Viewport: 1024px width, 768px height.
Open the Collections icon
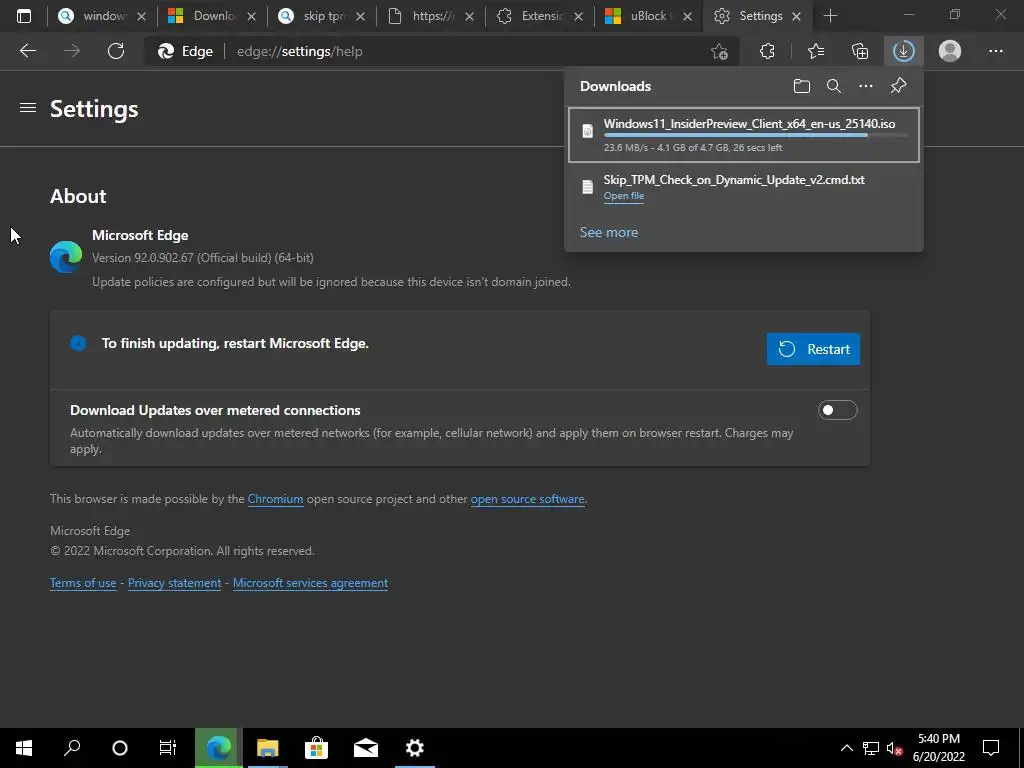[860, 51]
